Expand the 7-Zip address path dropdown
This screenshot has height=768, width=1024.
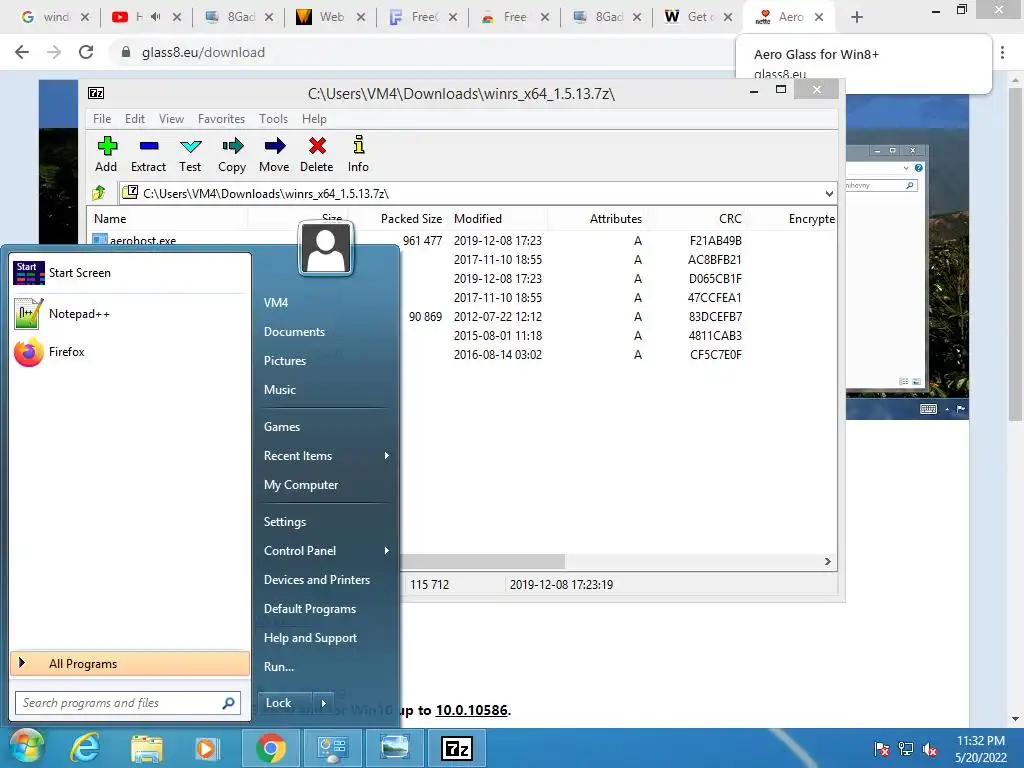click(x=829, y=193)
